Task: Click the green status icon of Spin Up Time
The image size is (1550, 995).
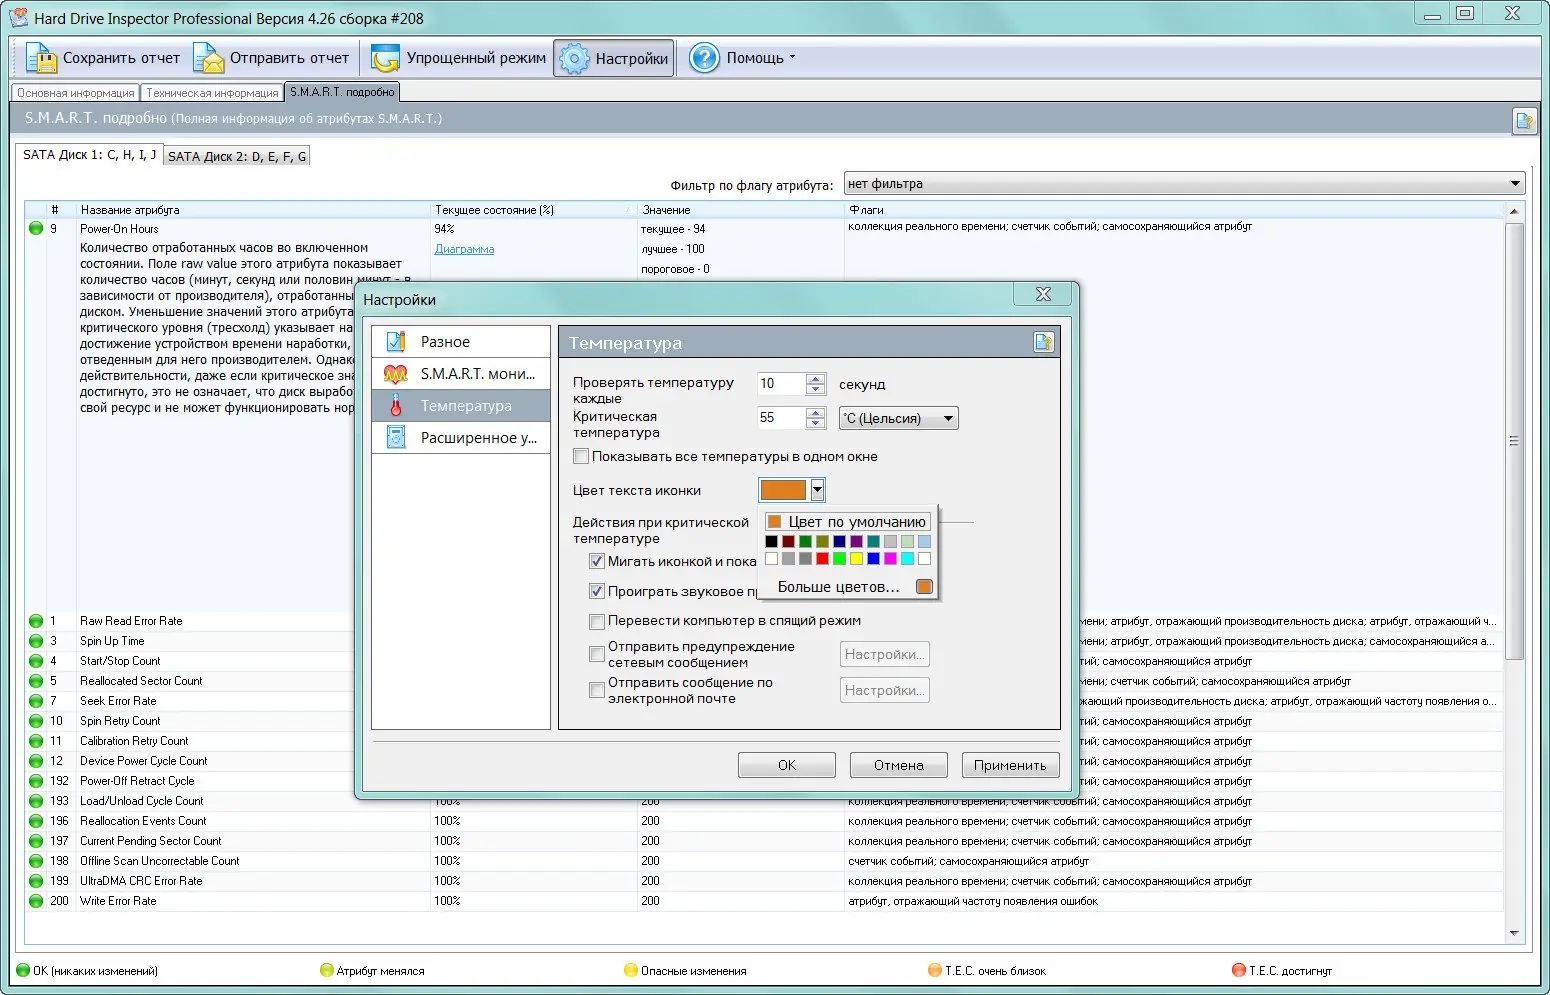Action: [36, 641]
